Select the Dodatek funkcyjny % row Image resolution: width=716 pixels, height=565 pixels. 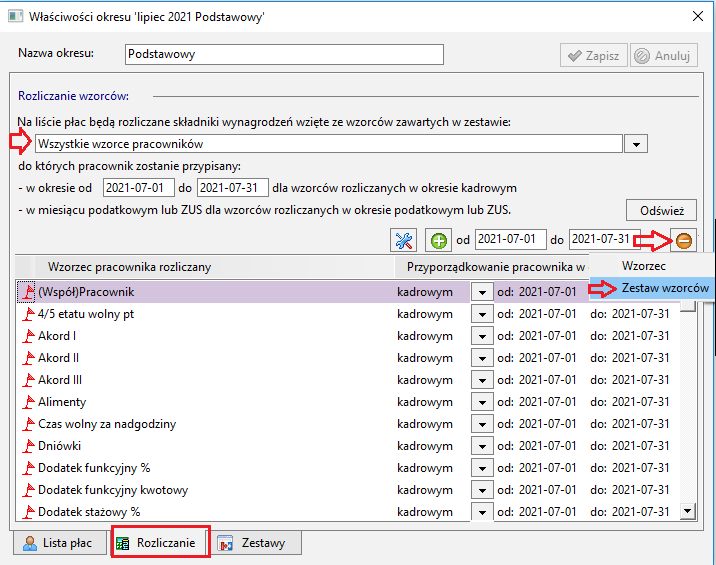347,468
